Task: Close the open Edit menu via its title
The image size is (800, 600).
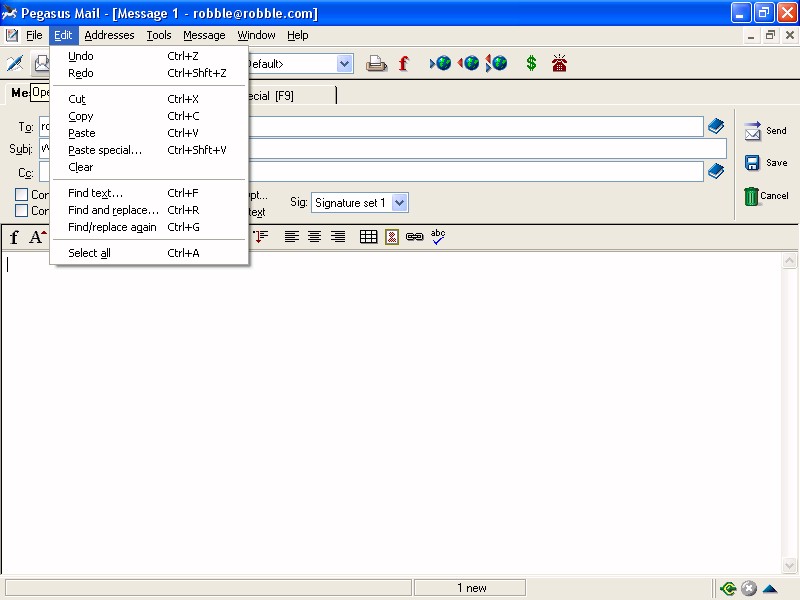Action: tap(63, 35)
